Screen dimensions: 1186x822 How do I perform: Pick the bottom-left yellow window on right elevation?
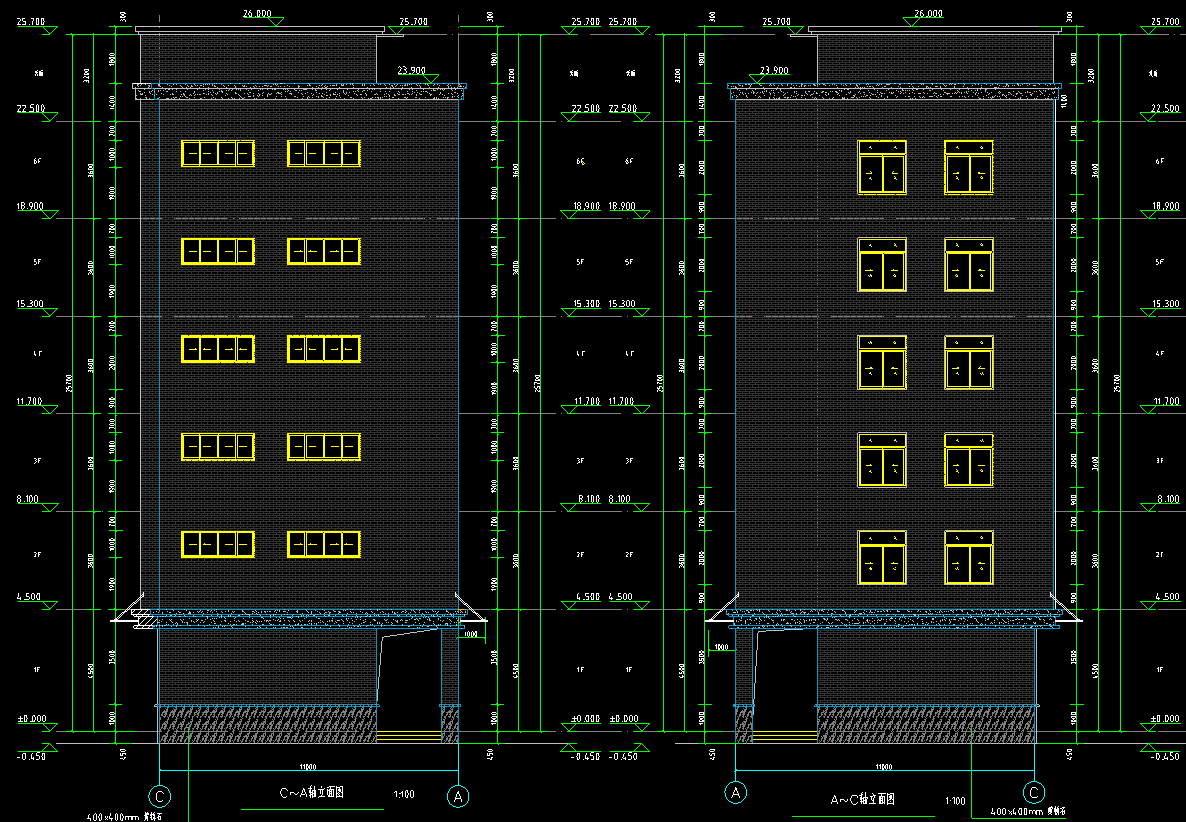882,558
